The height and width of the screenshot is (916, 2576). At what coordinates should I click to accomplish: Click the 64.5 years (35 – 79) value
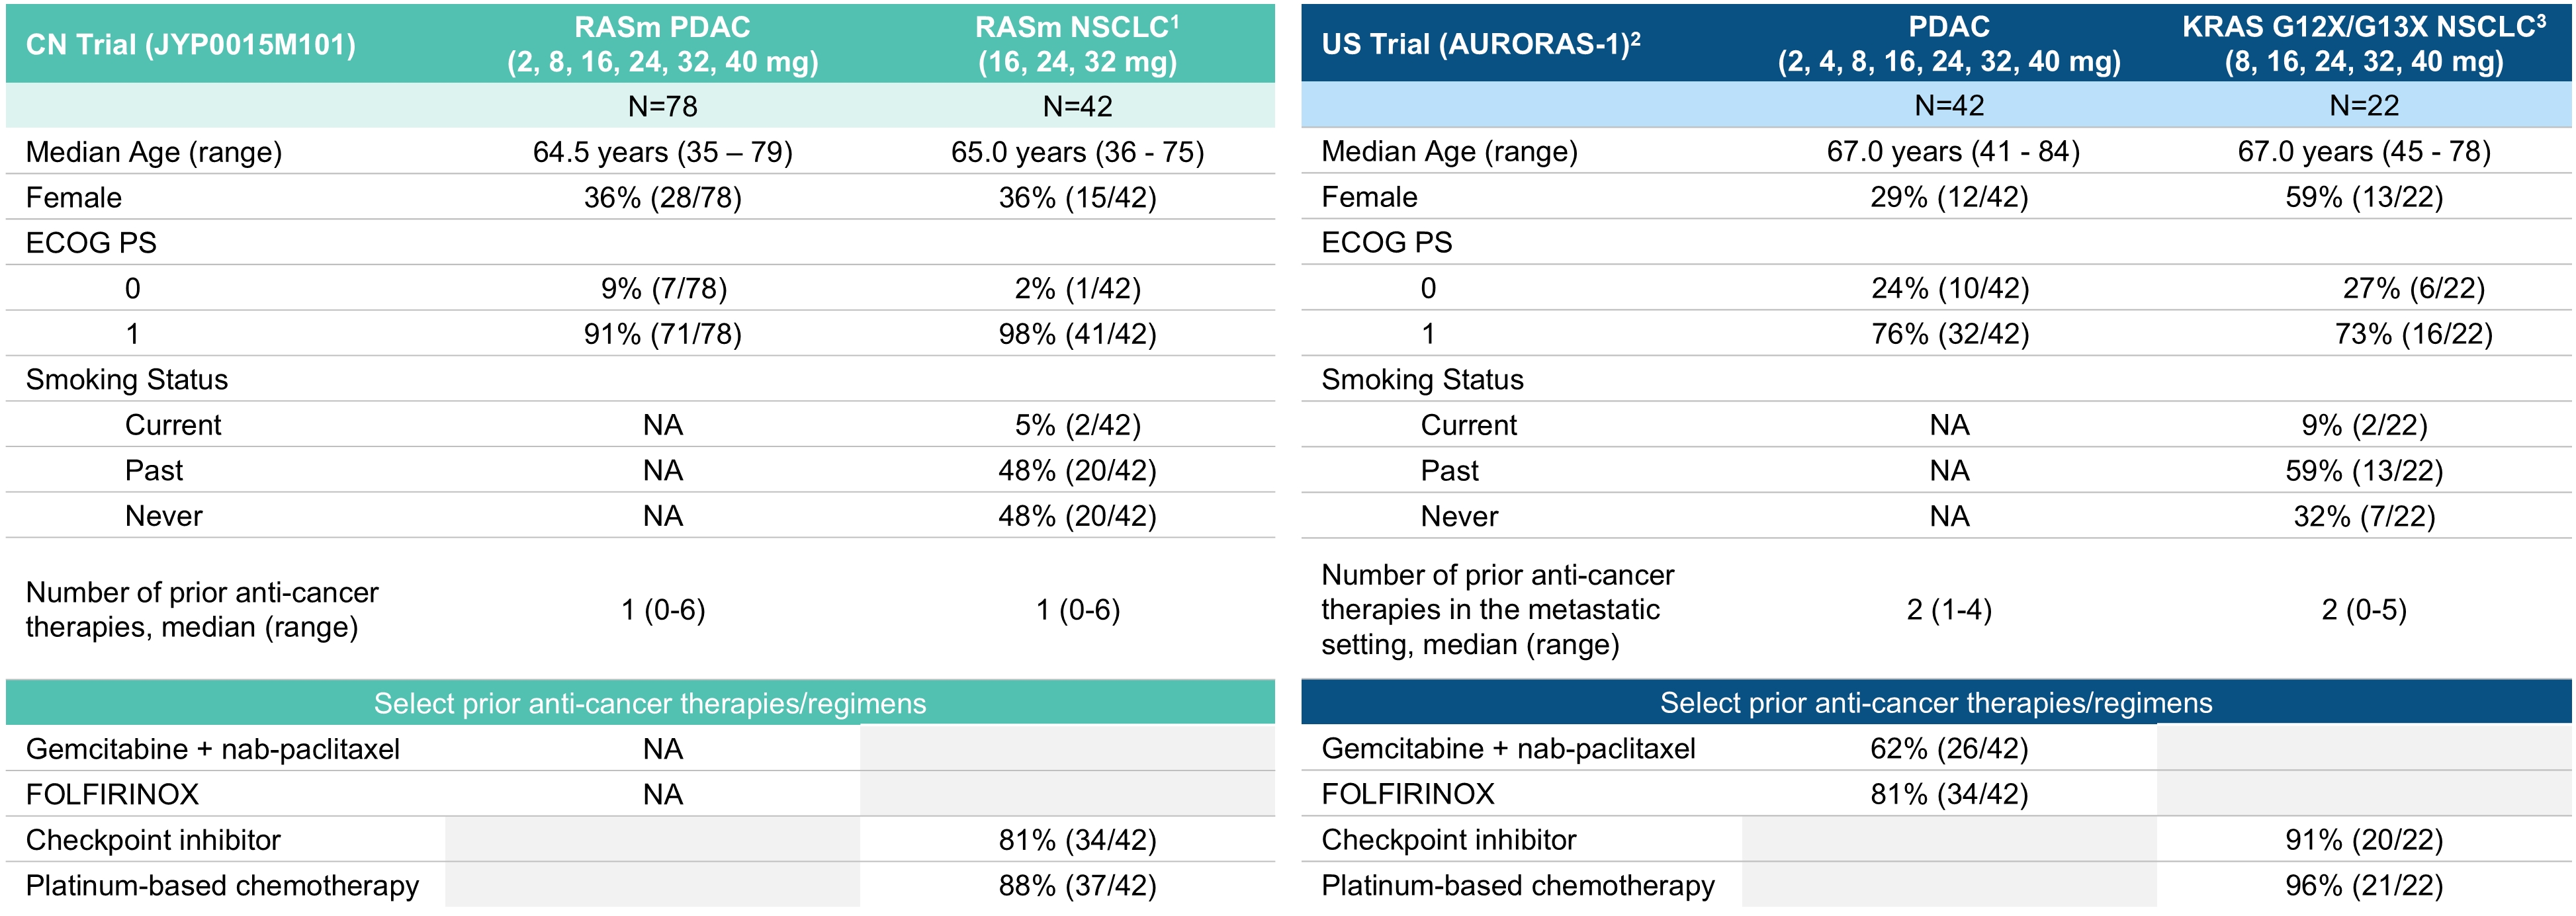point(662,152)
